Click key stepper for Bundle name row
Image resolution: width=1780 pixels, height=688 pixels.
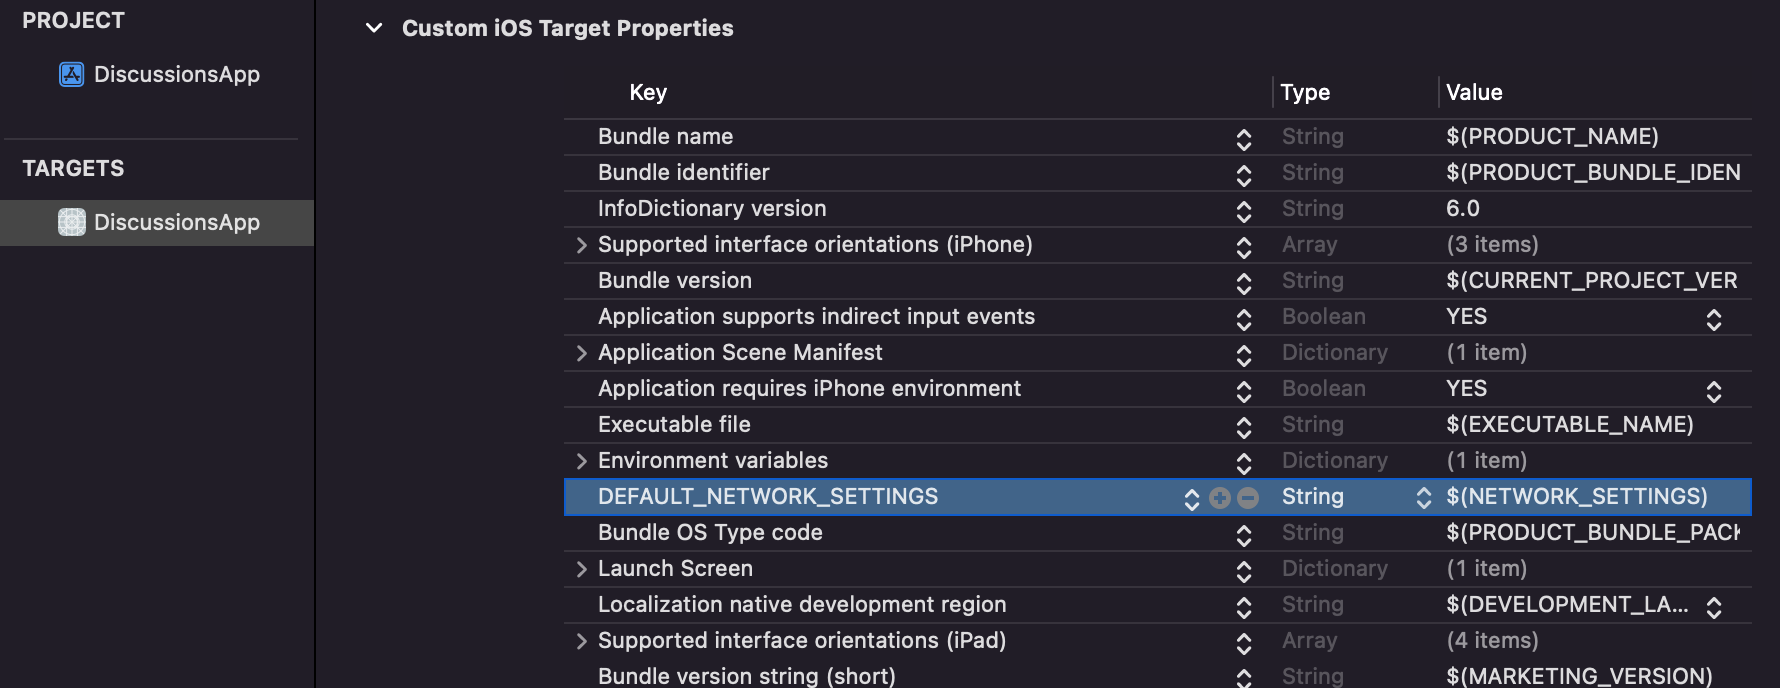[x=1243, y=139]
